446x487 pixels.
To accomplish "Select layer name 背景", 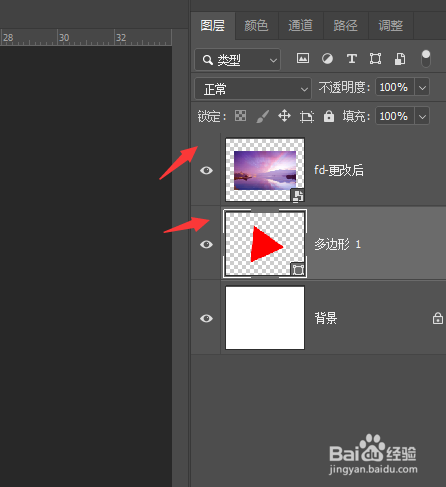I will [326, 318].
